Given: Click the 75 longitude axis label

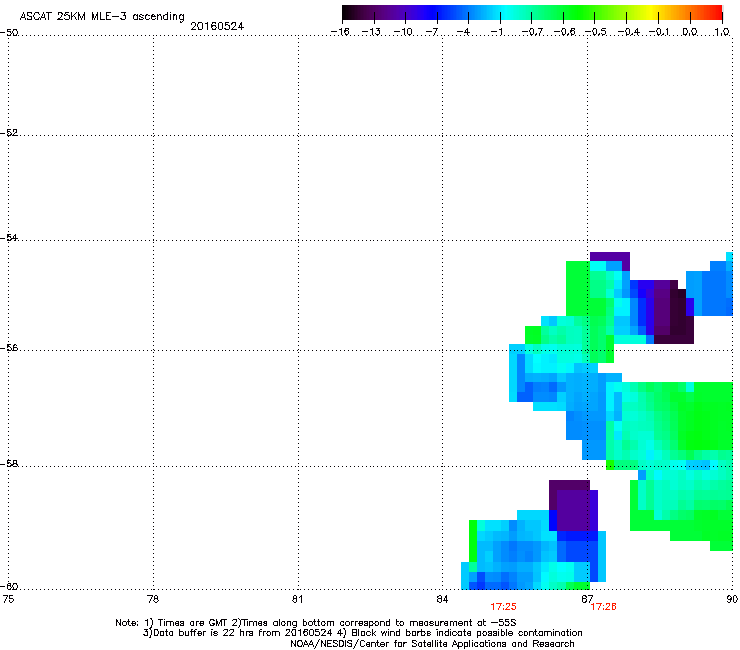Looking at the screenshot, I should [8, 599].
